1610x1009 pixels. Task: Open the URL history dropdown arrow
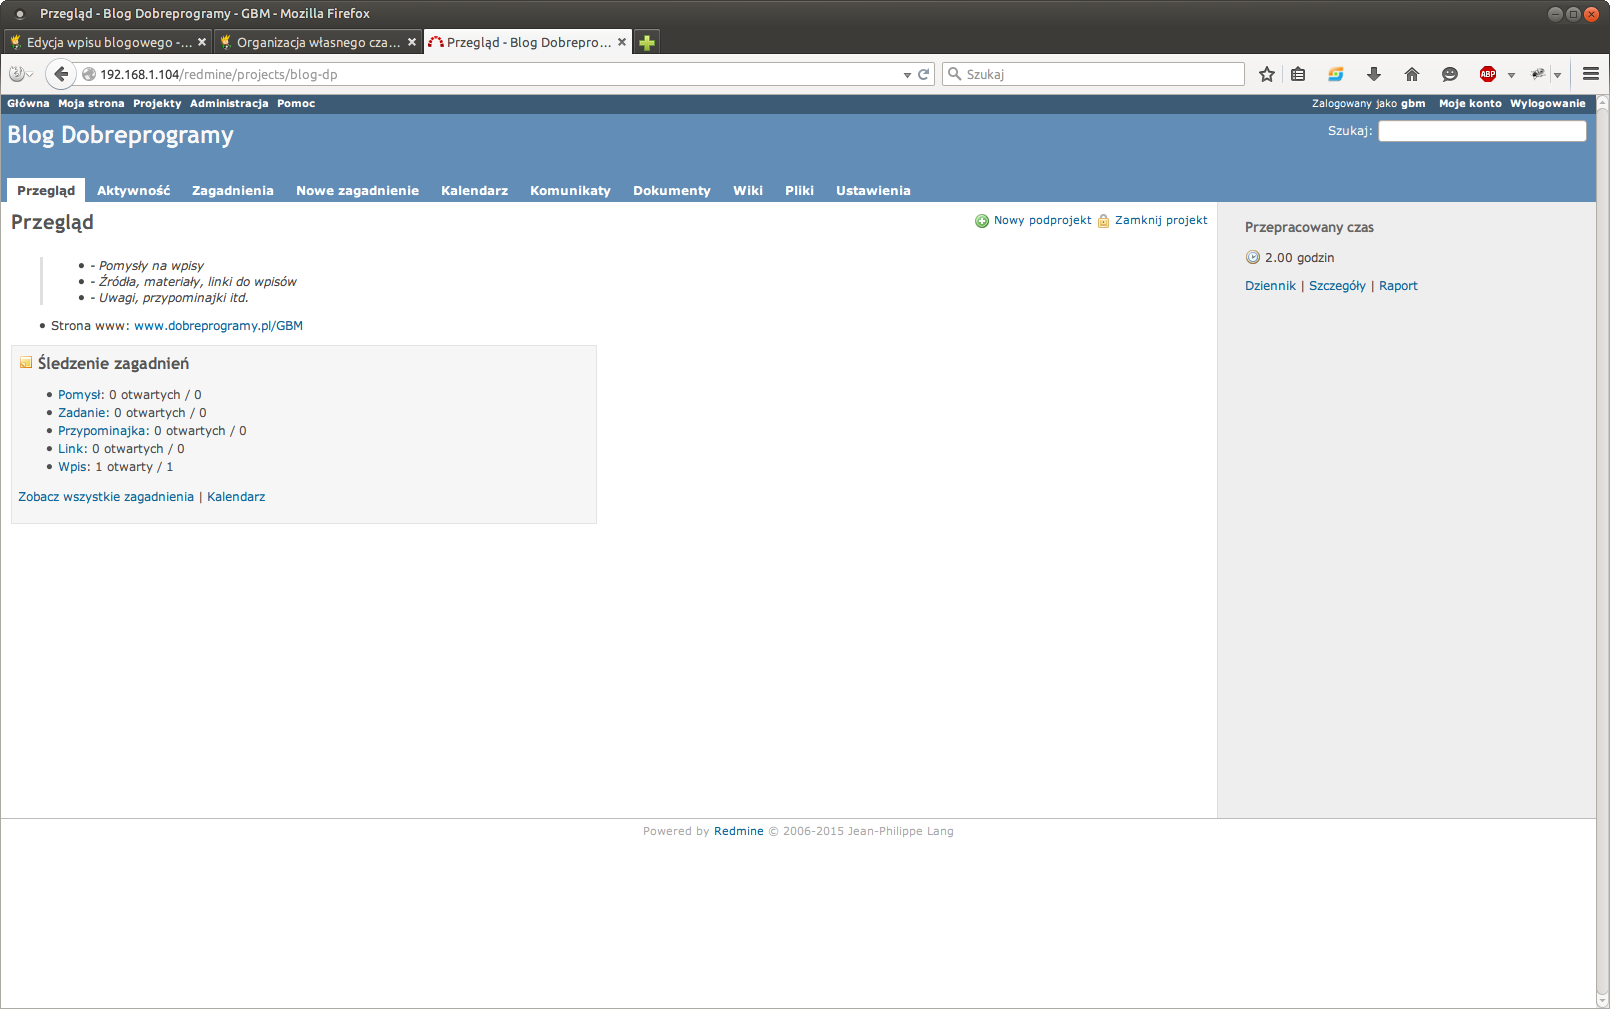coord(907,75)
